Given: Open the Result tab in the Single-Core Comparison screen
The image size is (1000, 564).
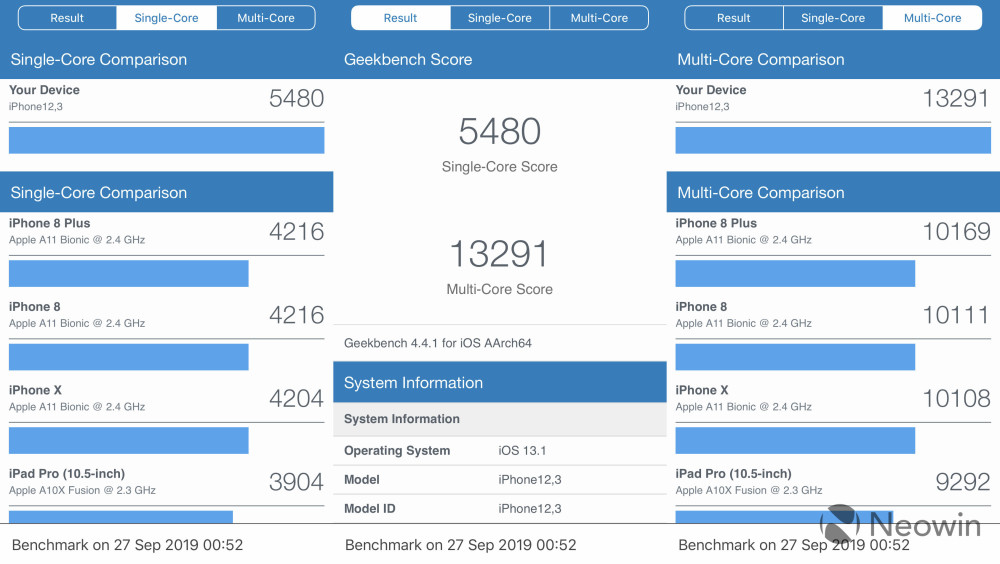Looking at the screenshot, I should coord(67,18).
